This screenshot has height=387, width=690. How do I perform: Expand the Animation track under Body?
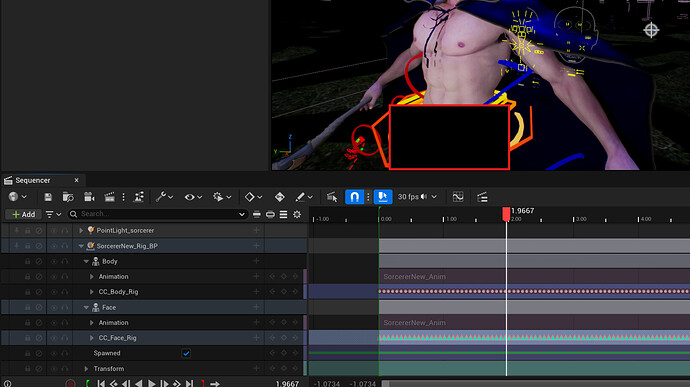tap(92, 276)
